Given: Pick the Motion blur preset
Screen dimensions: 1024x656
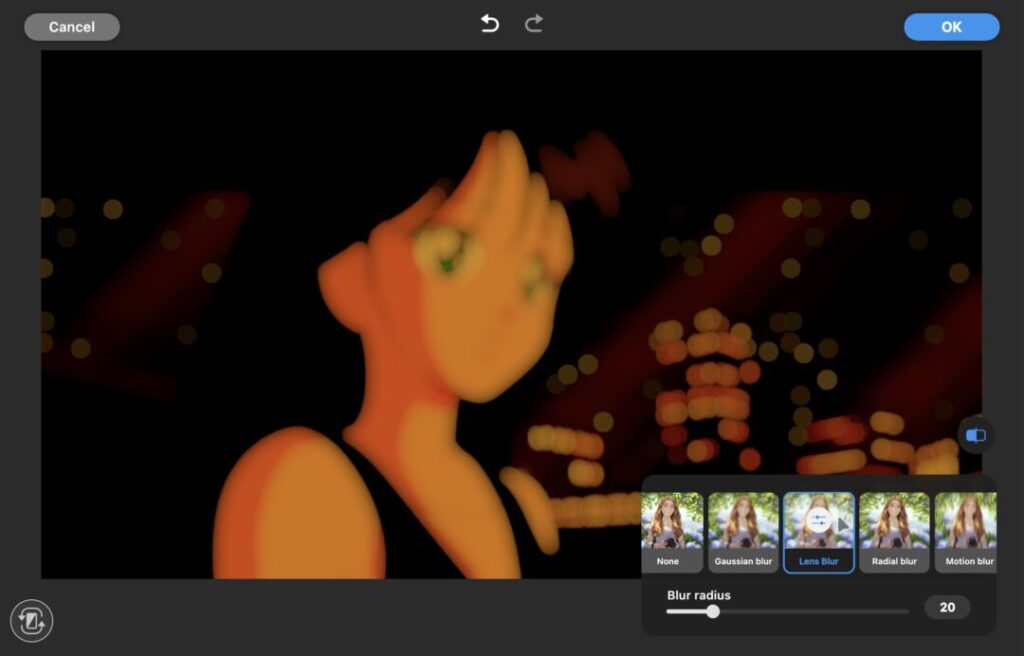Looking at the screenshot, I should click(x=968, y=531).
